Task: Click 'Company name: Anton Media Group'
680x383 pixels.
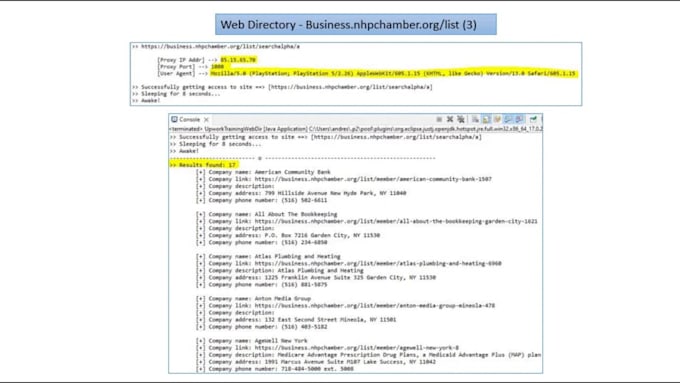Action: 259,298
